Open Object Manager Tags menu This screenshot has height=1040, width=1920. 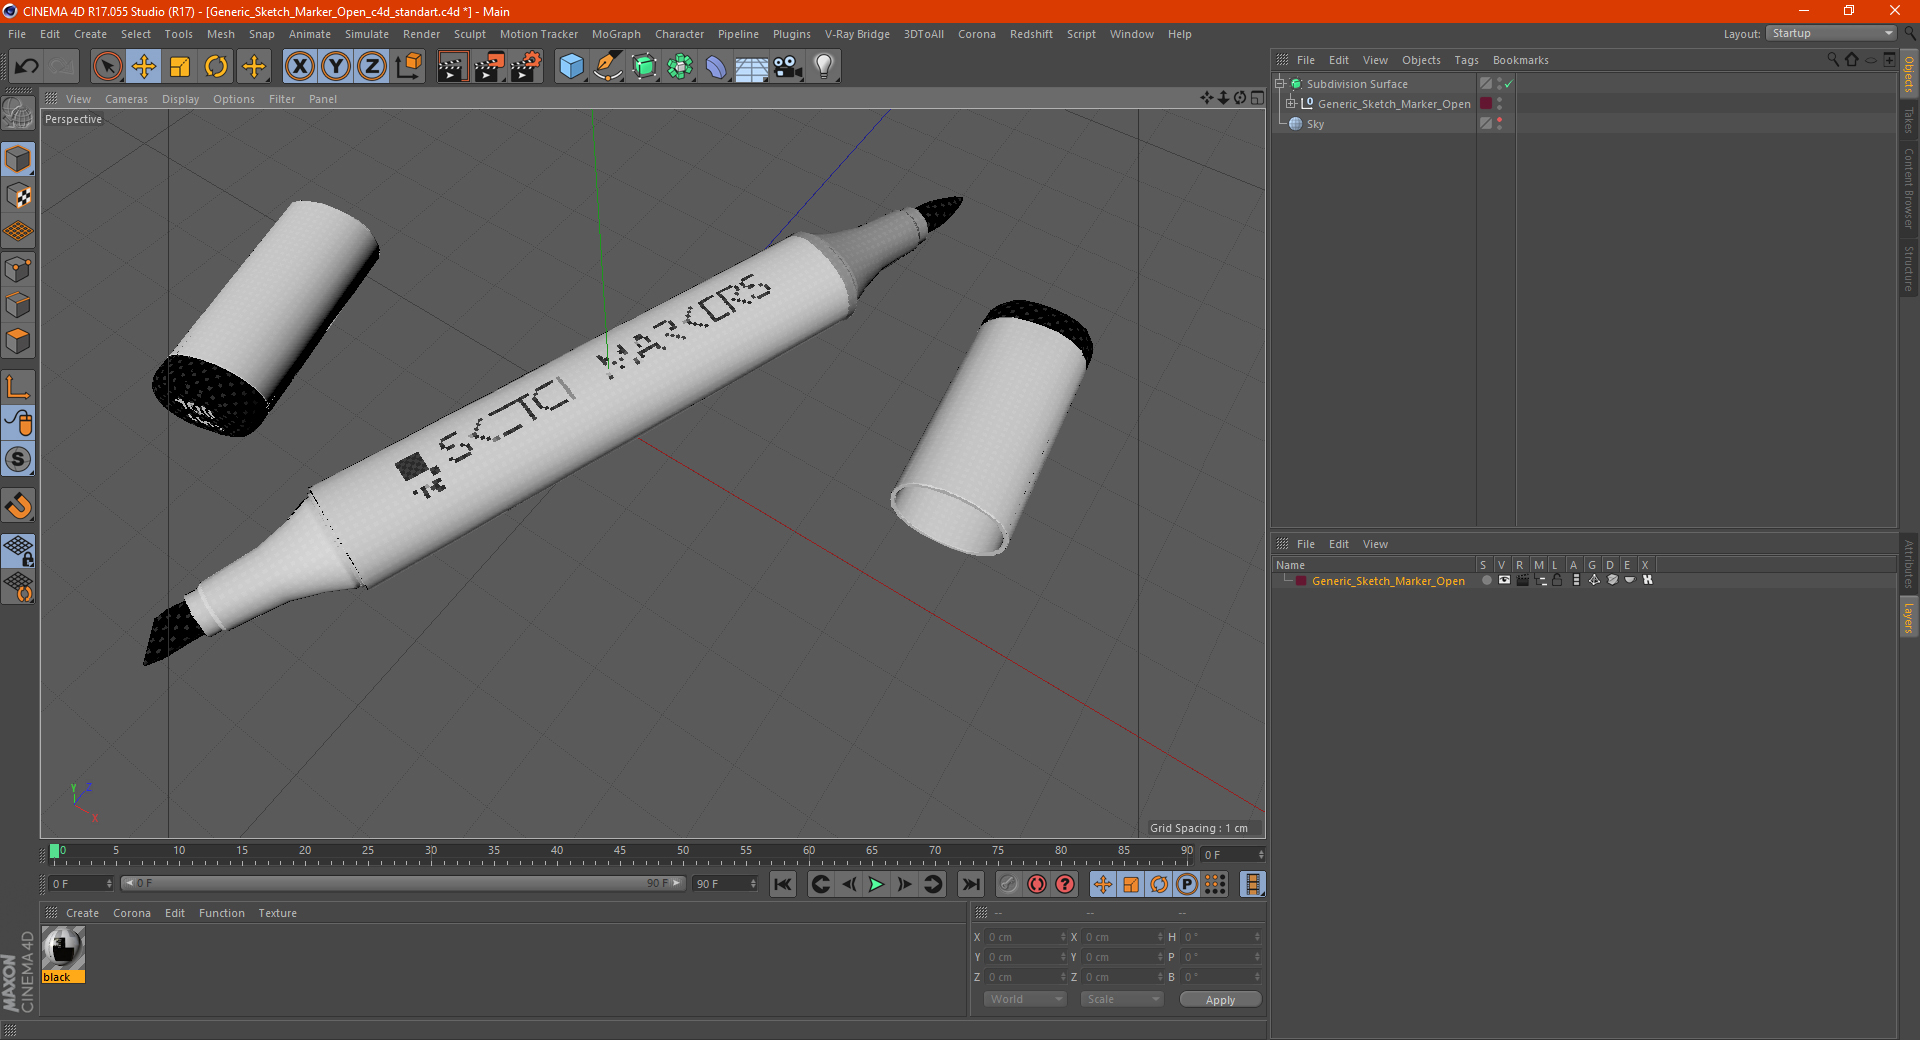point(1466,60)
